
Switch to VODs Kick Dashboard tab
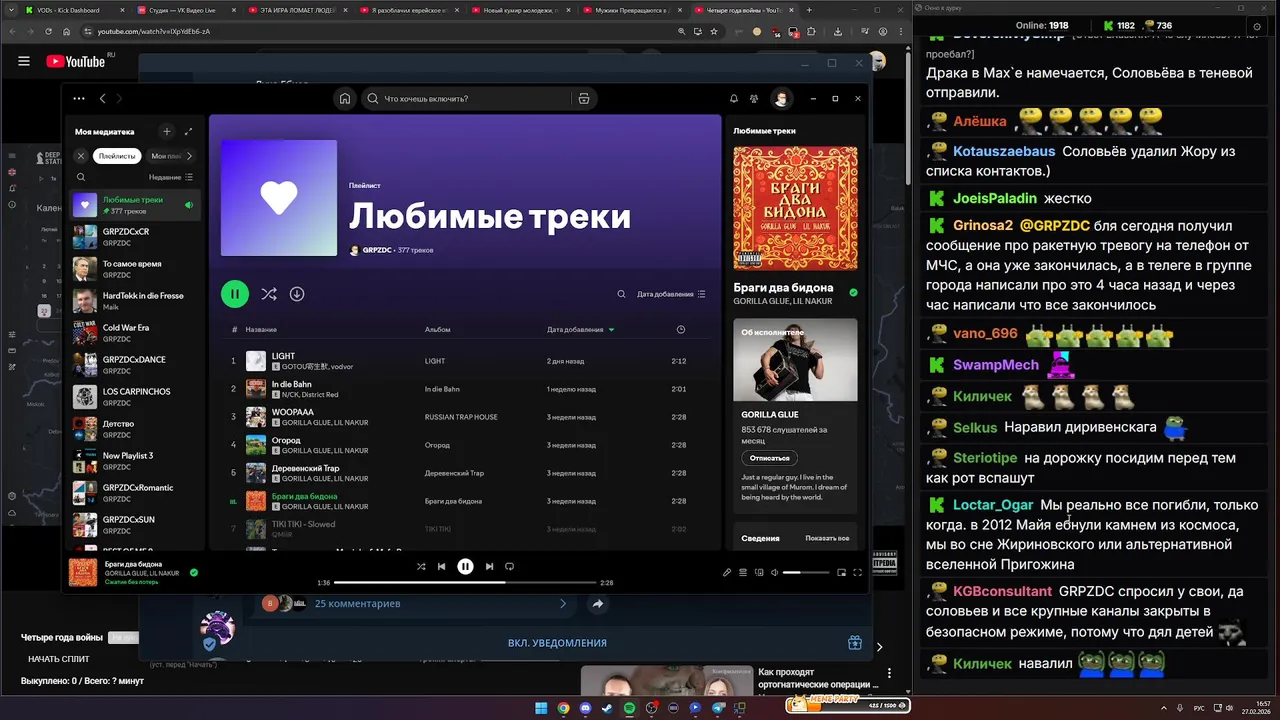[75, 10]
